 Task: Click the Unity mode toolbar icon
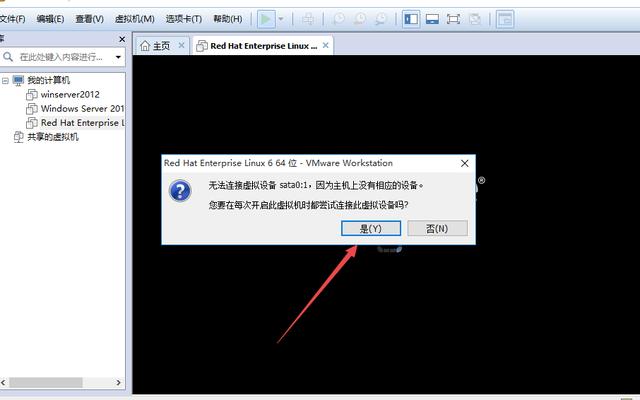pos(475,19)
